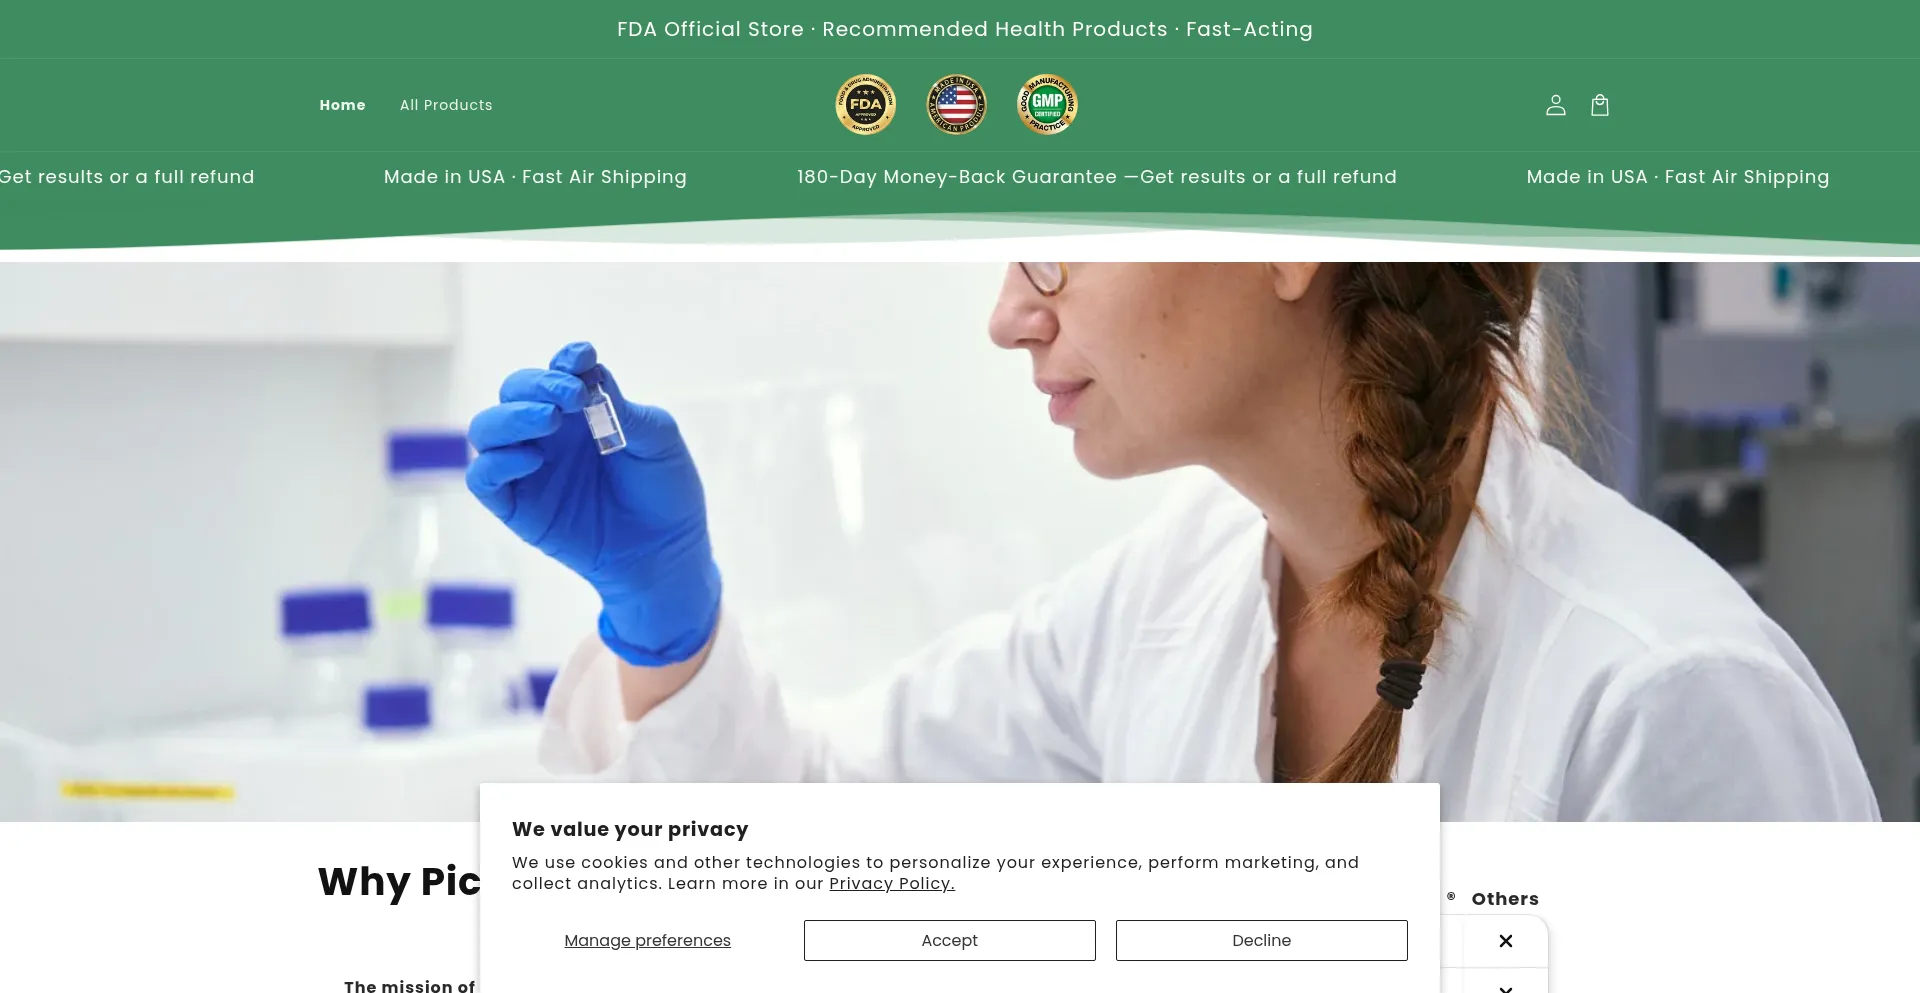Accept the cookie privacy notice

tap(950, 940)
